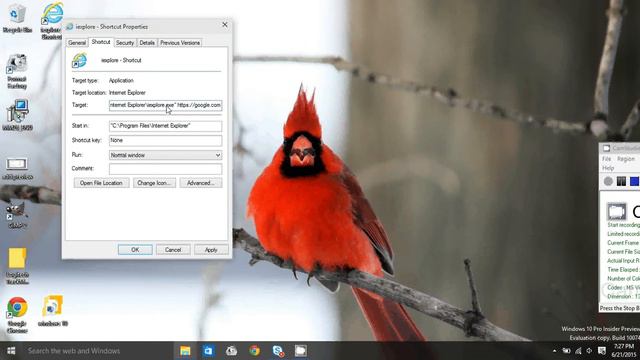Image resolution: width=640 pixels, height=360 pixels.
Task: Select the GIMP desktop shortcut
Action: pos(17,215)
